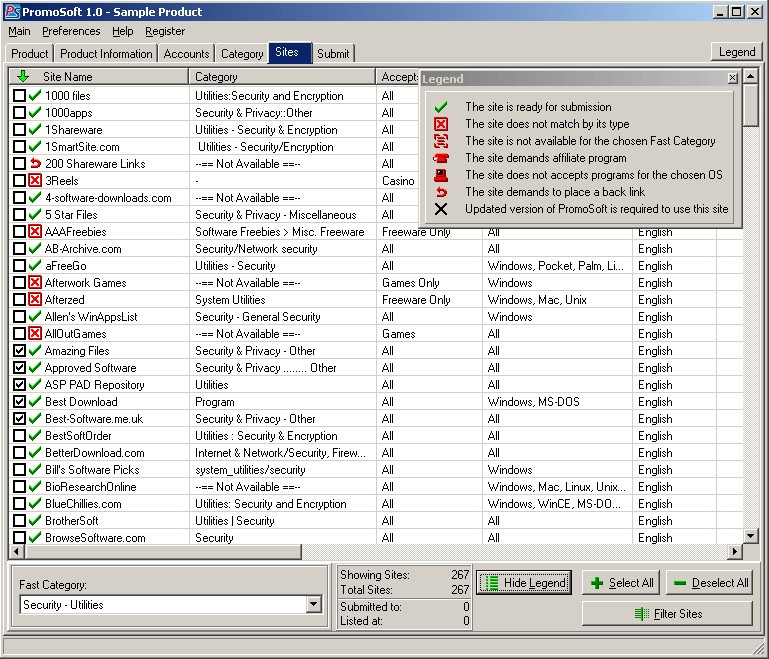Click legend black X updated version icon
This screenshot has width=769, height=659.
pos(441,209)
